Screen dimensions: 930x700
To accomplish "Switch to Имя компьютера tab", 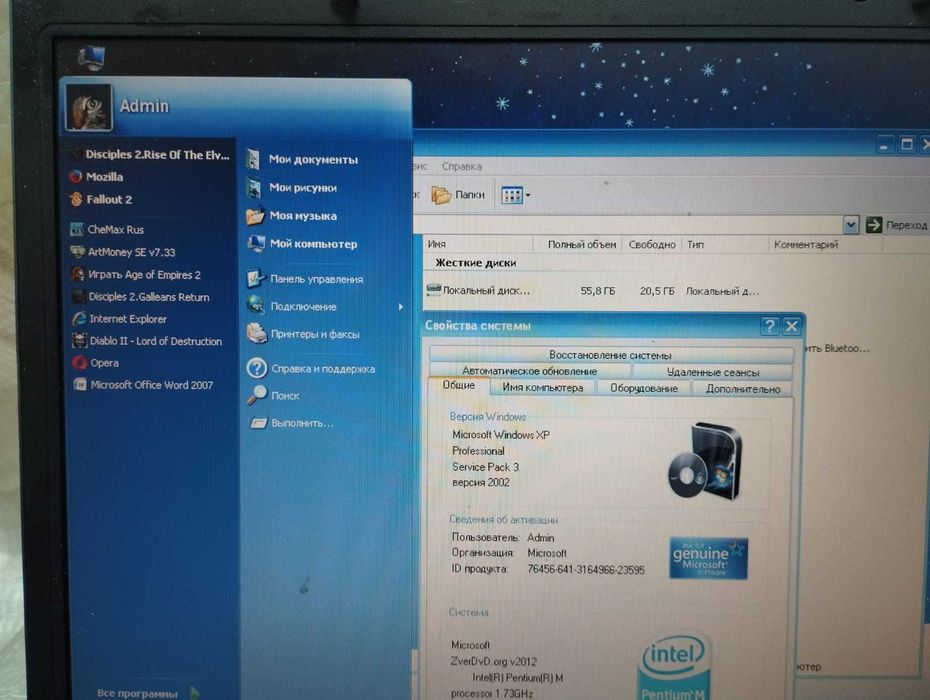I will 543,387.
